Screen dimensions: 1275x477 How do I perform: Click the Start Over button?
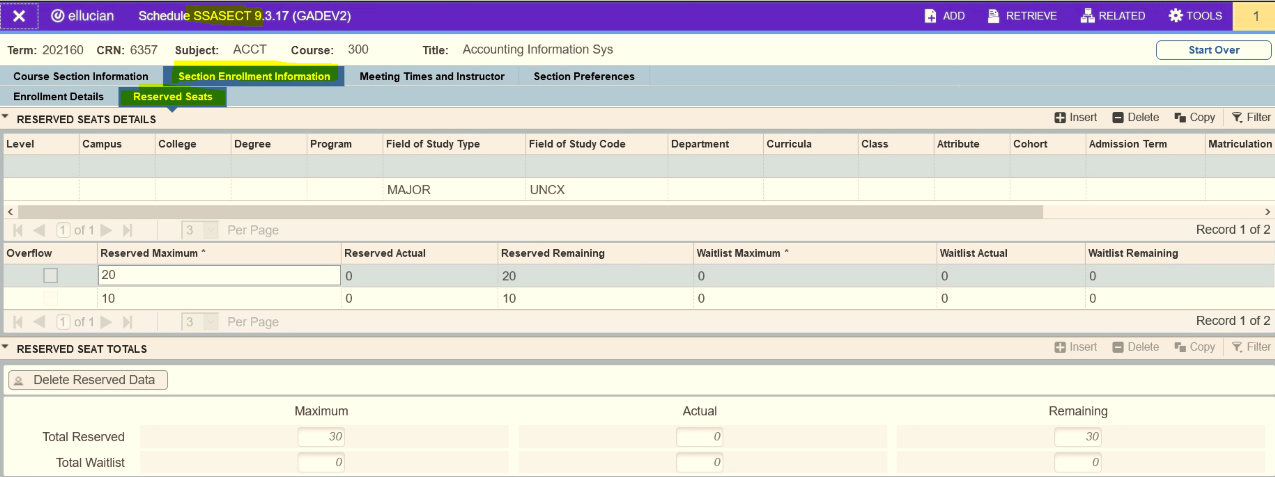(x=1213, y=50)
